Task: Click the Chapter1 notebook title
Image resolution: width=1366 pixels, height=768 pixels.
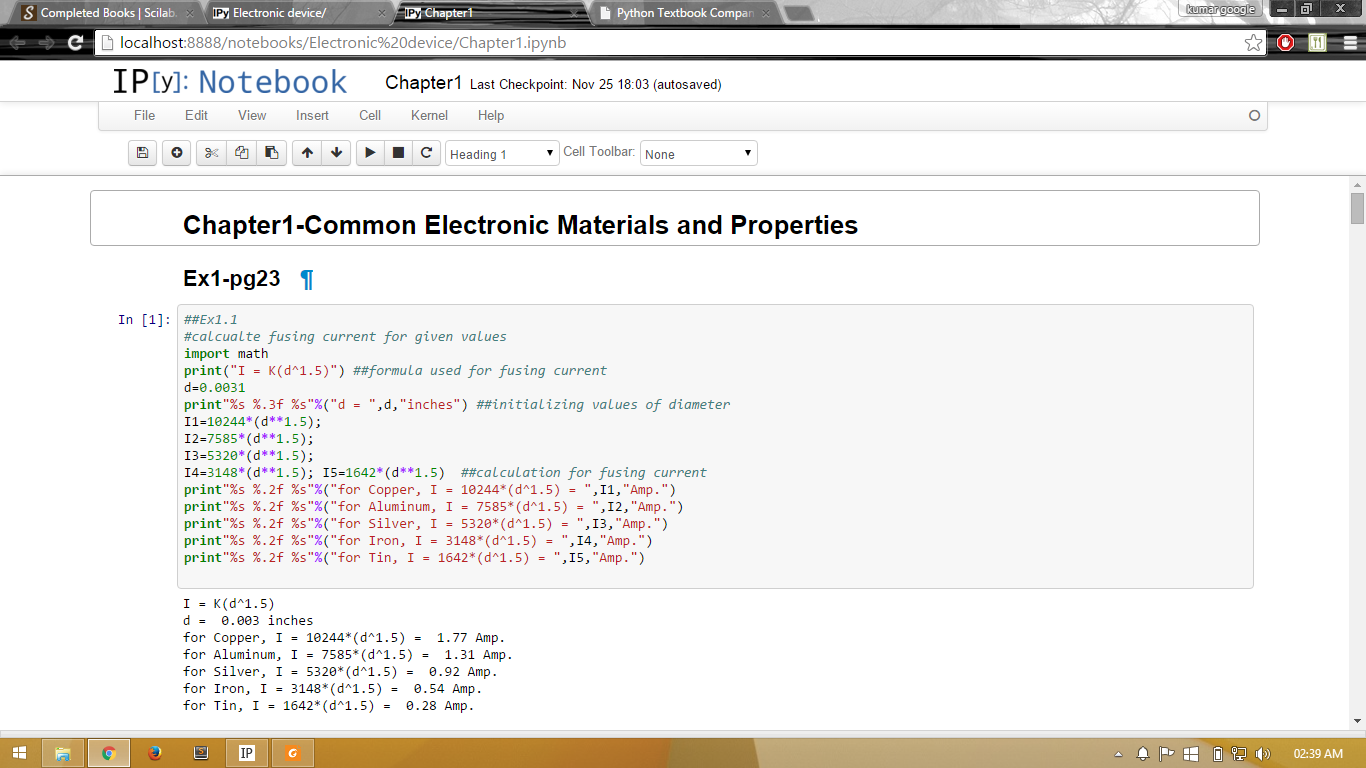Action: click(423, 83)
